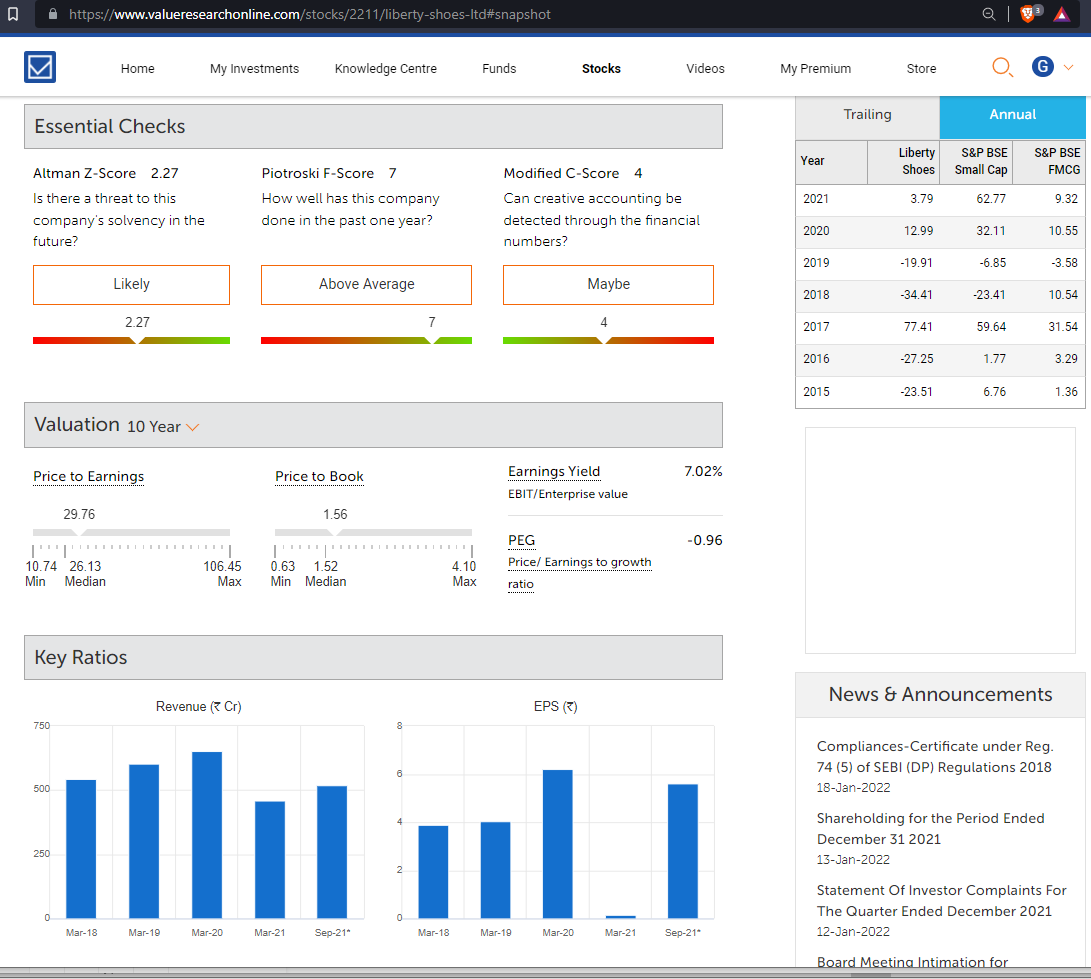
Task: Click the Price to Book link
Action: [319, 477]
